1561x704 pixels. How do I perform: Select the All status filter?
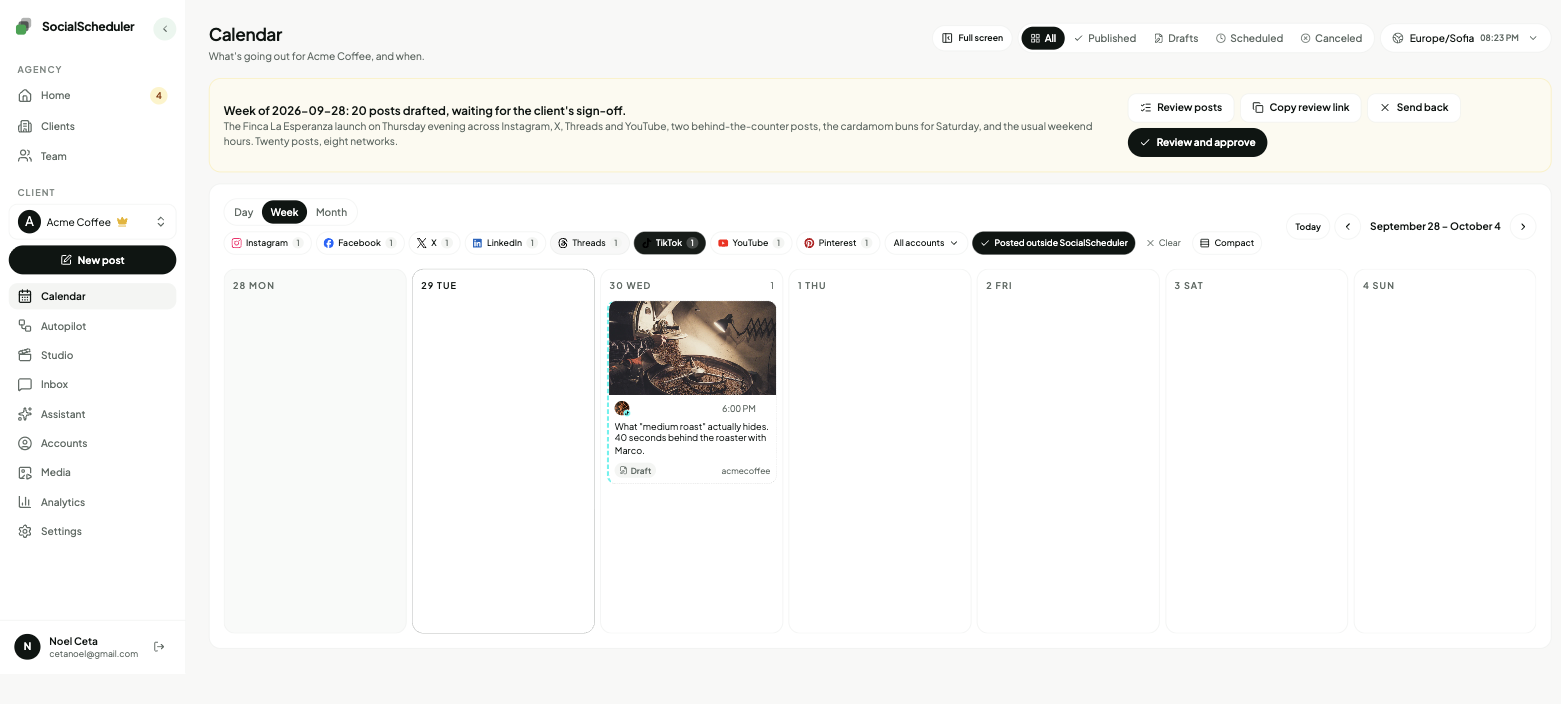click(x=1043, y=38)
